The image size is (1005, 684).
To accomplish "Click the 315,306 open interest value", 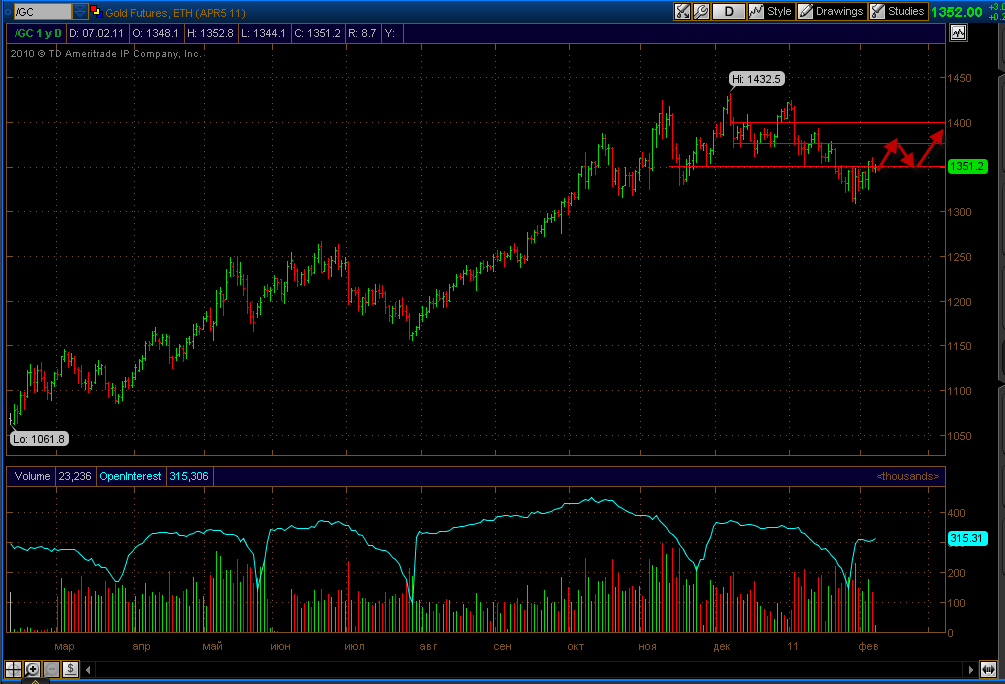I will tap(188, 476).
